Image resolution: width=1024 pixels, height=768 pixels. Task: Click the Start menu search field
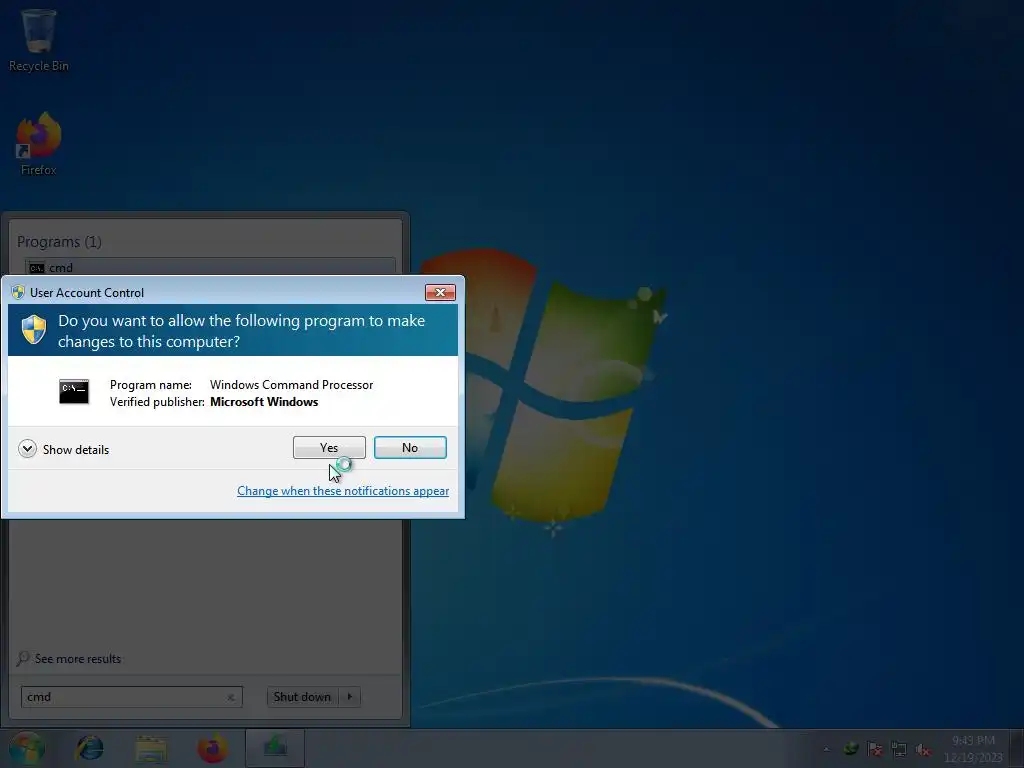pos(131,697)
